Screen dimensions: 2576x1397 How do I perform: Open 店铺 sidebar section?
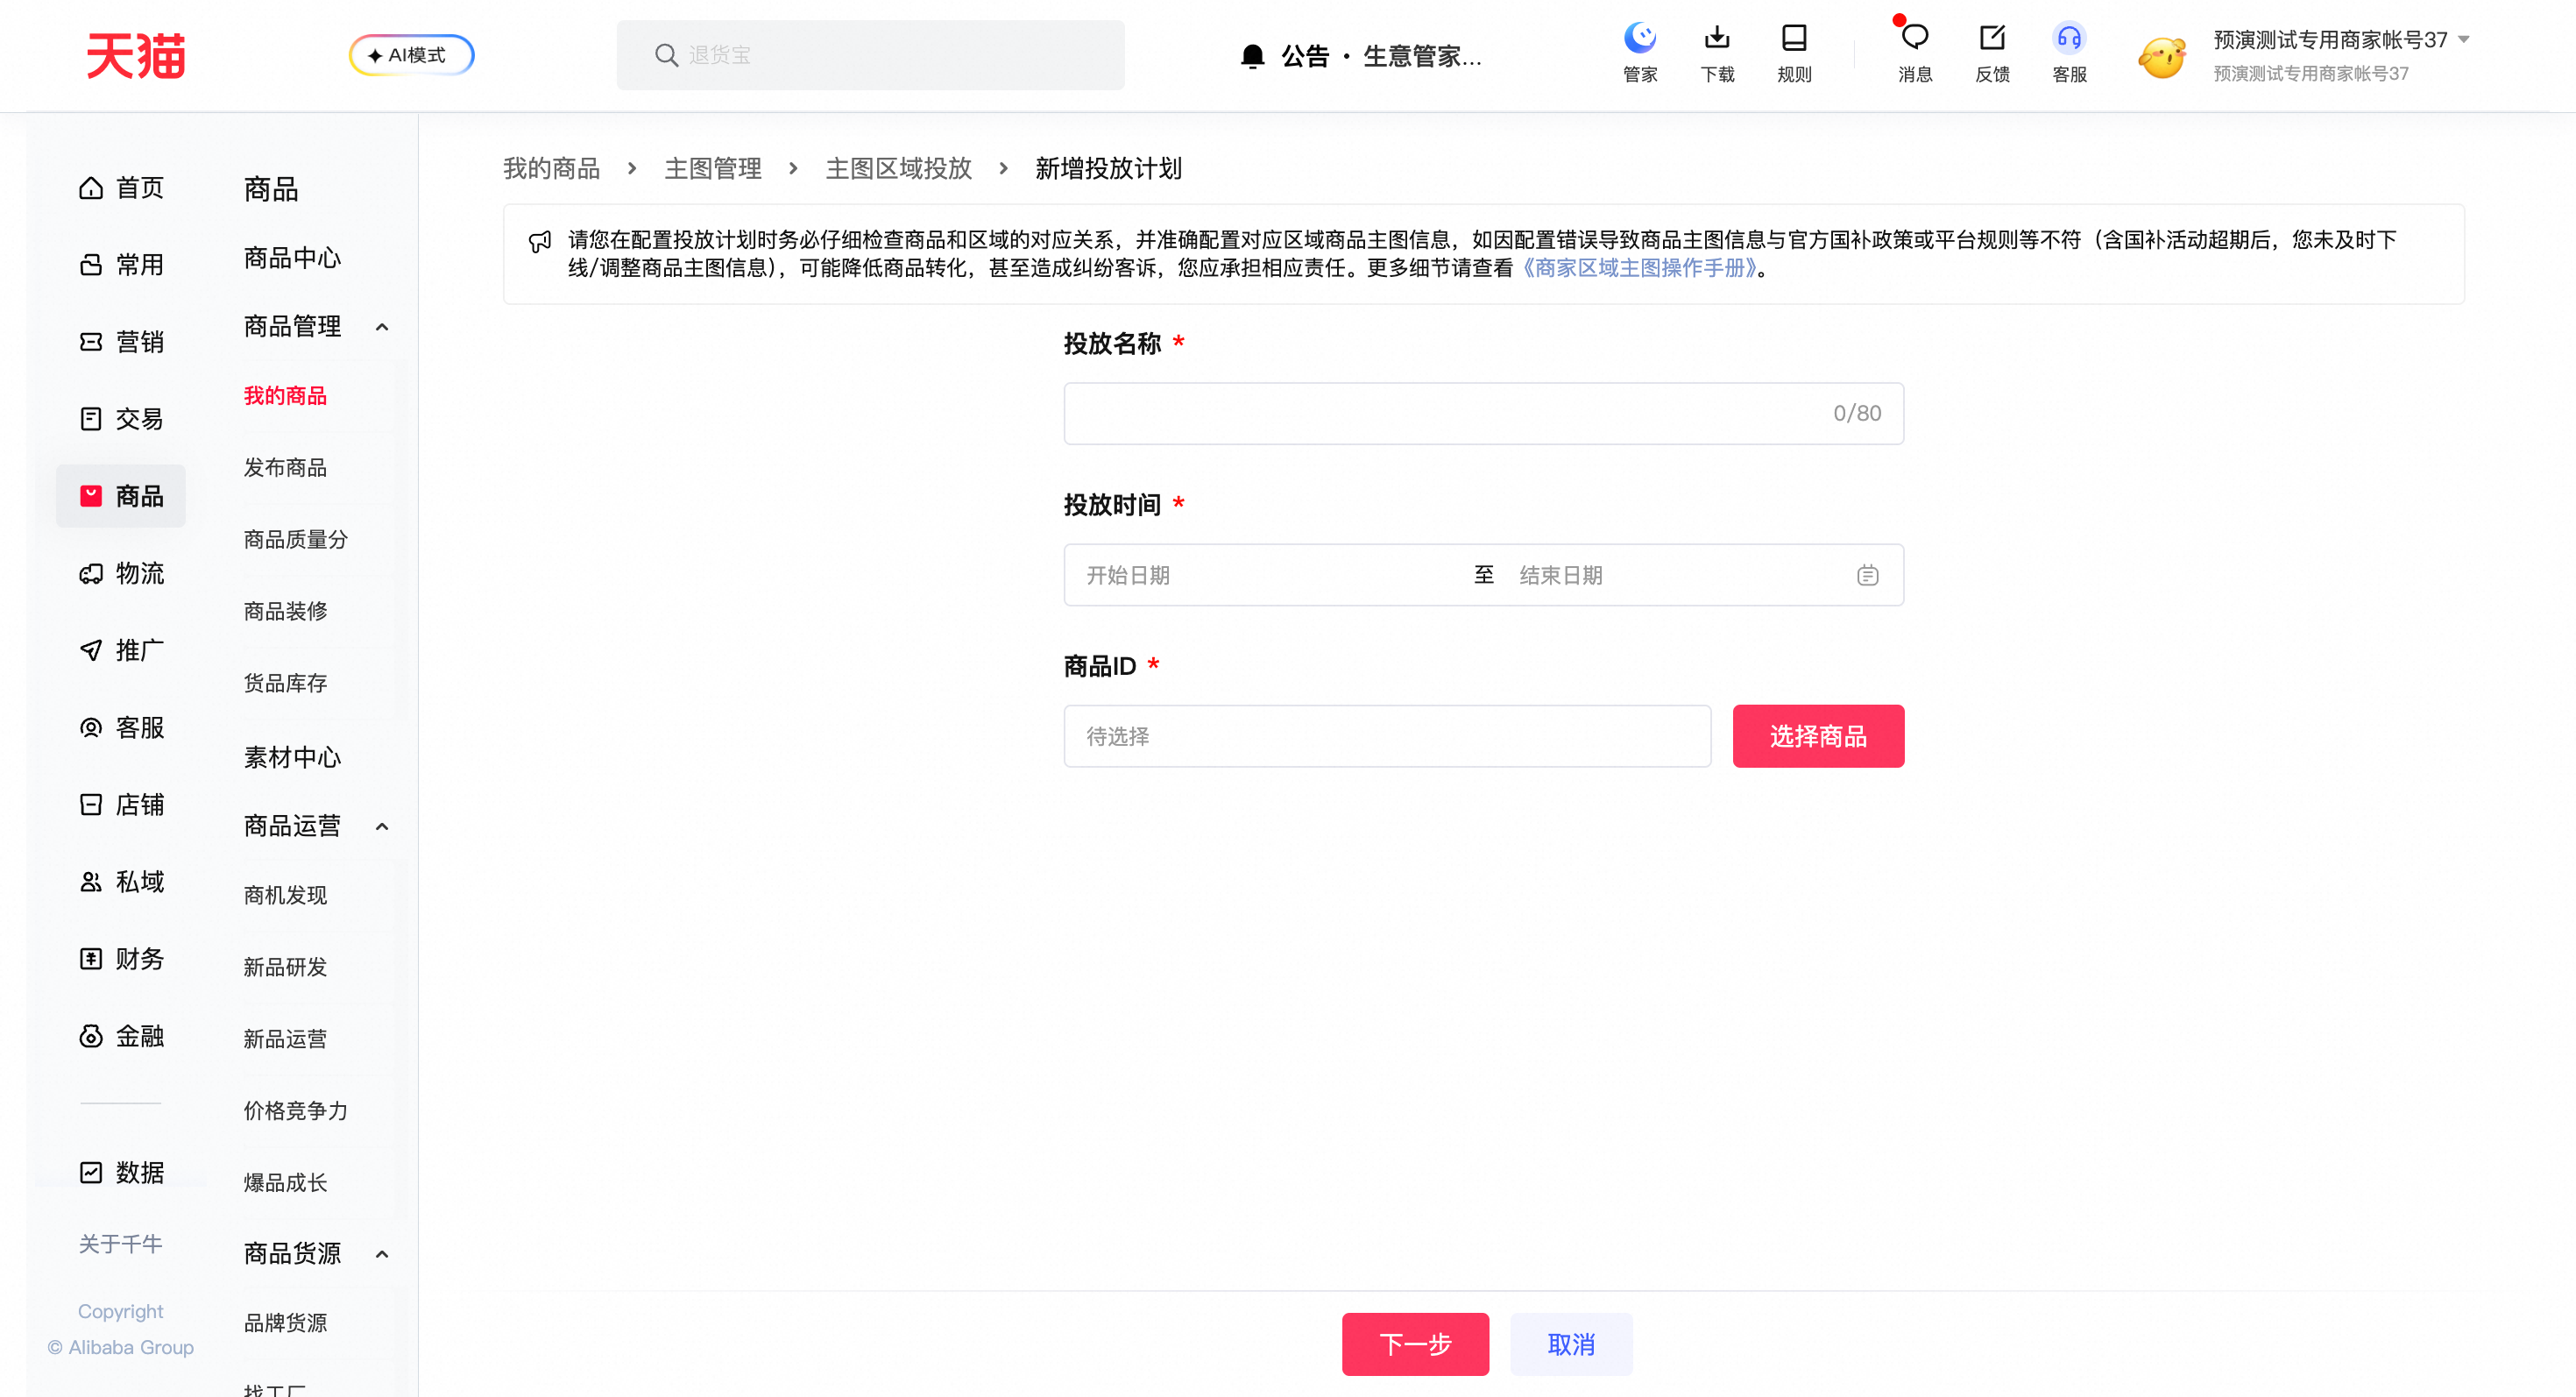point(121,804)
